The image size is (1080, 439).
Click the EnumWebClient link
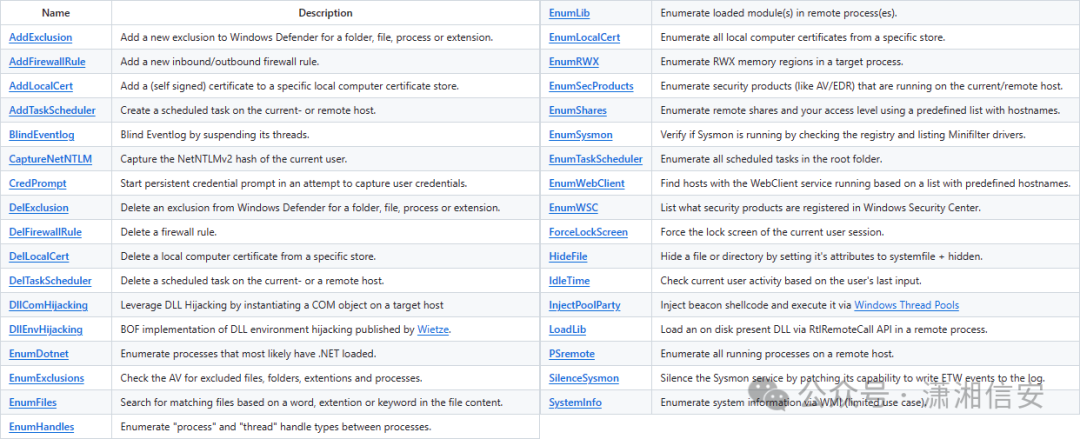pos(587,183)
